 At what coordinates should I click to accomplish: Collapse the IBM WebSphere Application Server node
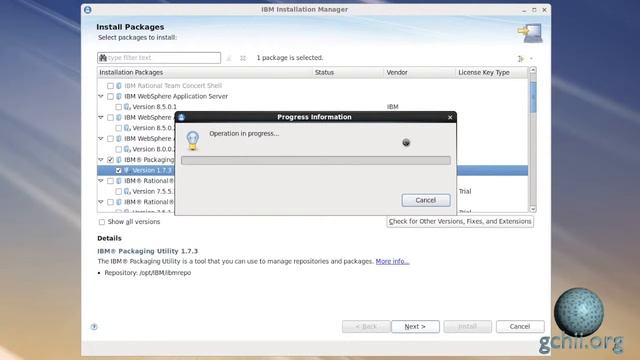coord(101,96)
